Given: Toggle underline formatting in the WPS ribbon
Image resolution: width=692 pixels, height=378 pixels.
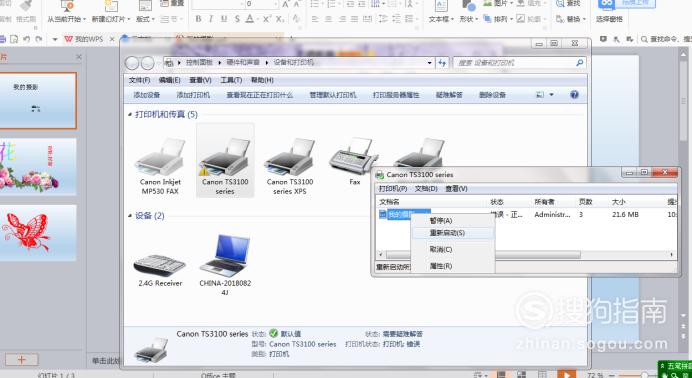Looking at the screenshot, I should click(224, 19).
